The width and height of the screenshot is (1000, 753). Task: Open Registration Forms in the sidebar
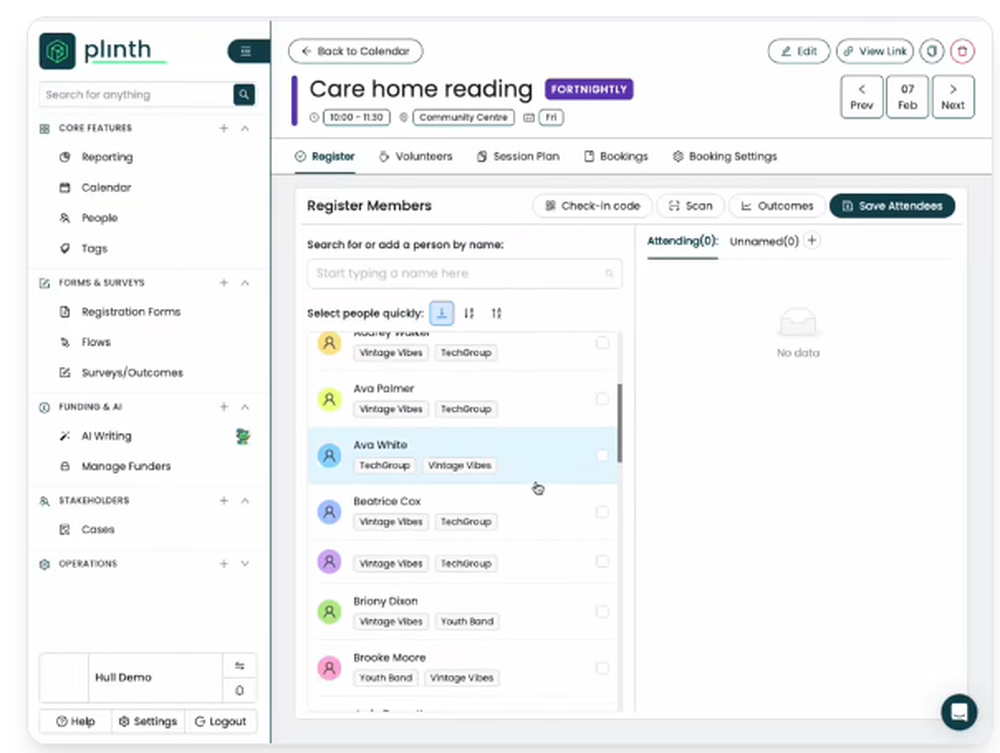click(x=131, y=312)
